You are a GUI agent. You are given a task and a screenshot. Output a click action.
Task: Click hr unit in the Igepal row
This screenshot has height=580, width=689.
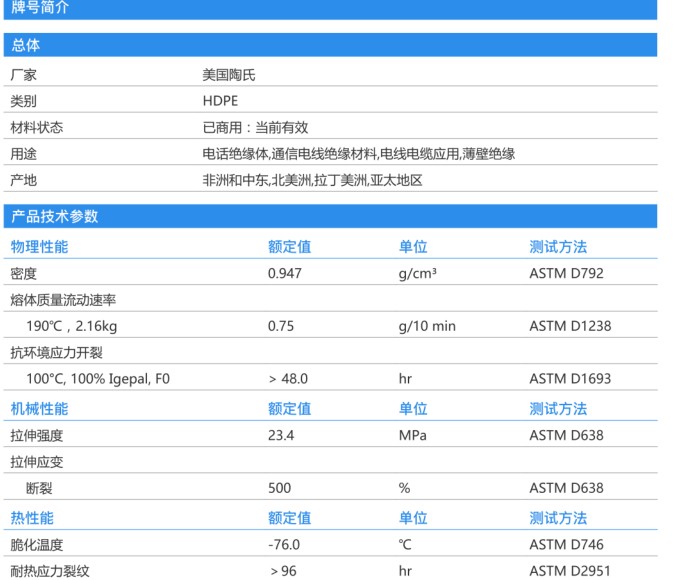pyautogui.click(x=405, y=379)
